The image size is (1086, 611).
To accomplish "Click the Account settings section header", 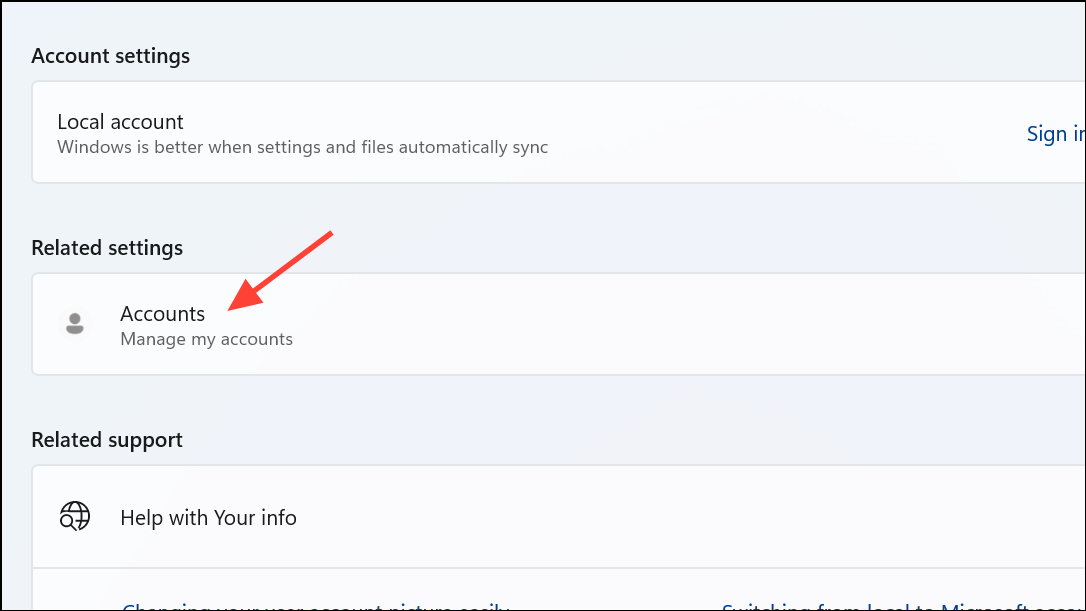I will click(x=110, y=56).
